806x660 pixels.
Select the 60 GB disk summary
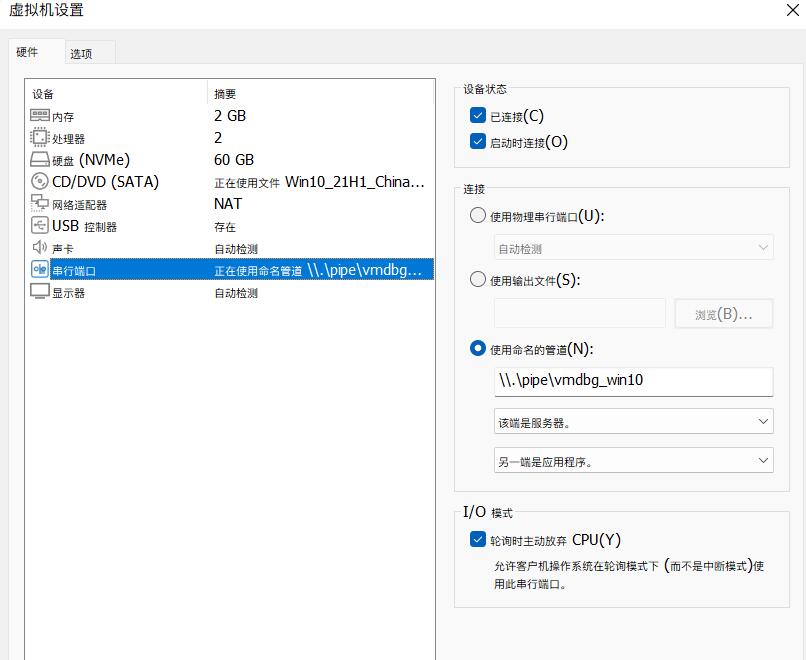click(x=234, y=160)
